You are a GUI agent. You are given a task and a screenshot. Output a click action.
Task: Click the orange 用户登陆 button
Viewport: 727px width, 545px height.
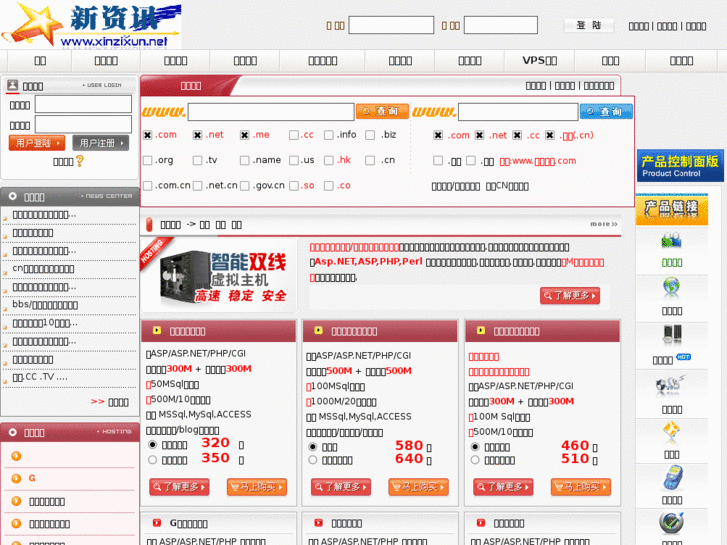point(37,143)
